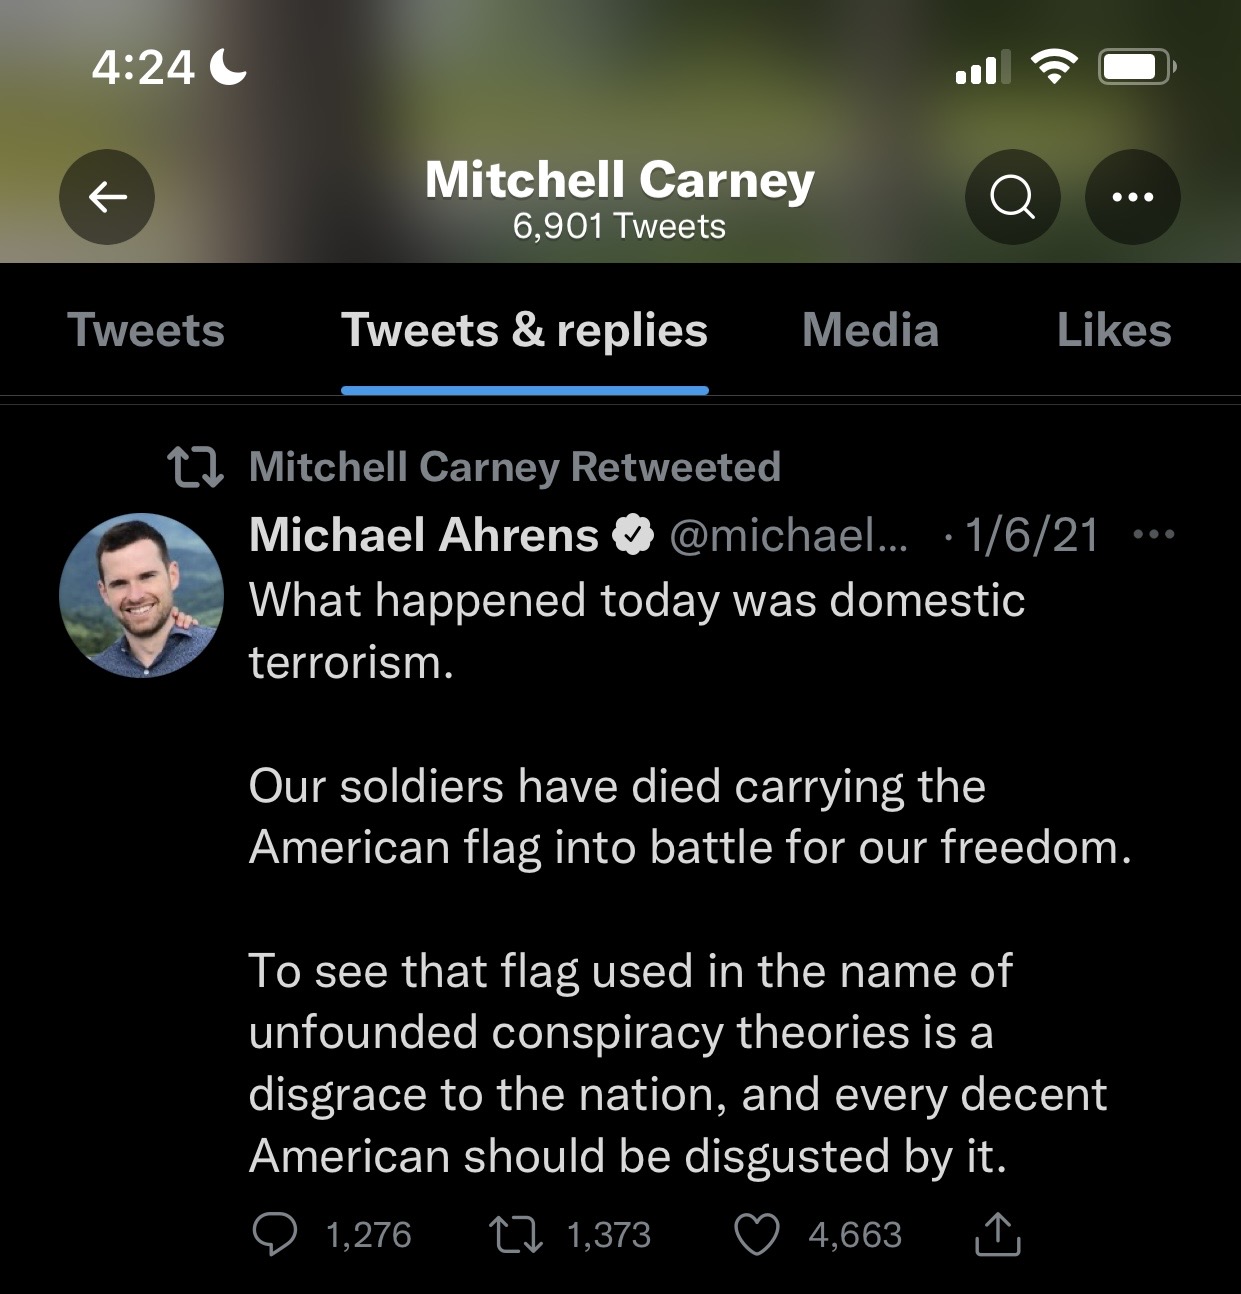Screen dimensions: 1241x1294
Task: Switch to the Media tab
Action: point(870,331)
